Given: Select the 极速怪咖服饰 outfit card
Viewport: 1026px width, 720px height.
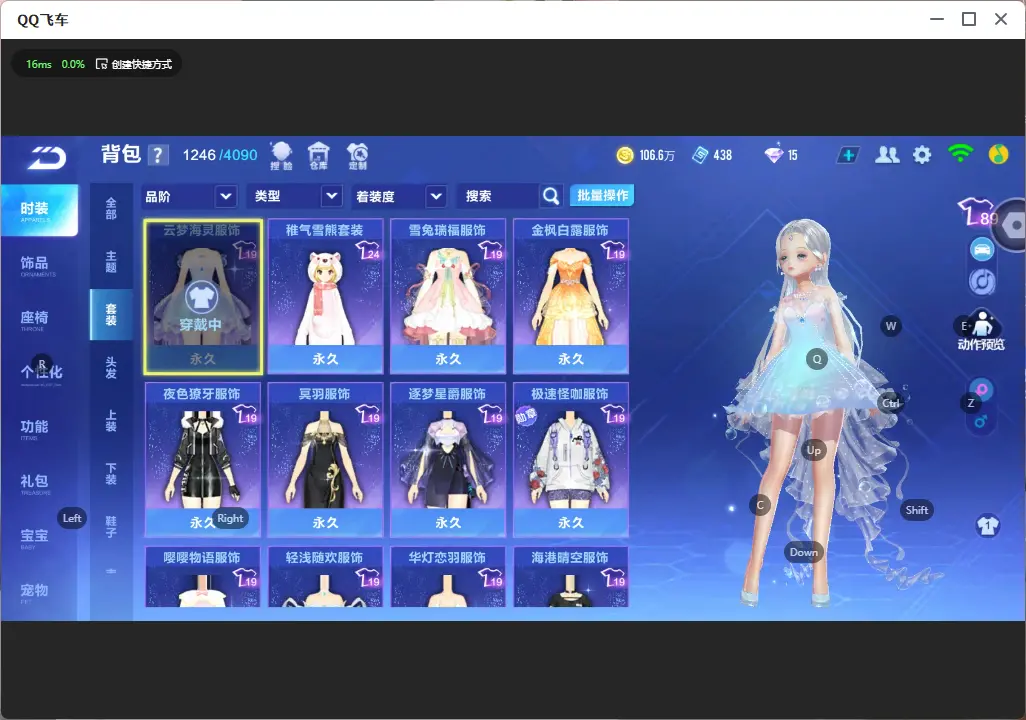Looking at the screenshot, I should point(571,459).
